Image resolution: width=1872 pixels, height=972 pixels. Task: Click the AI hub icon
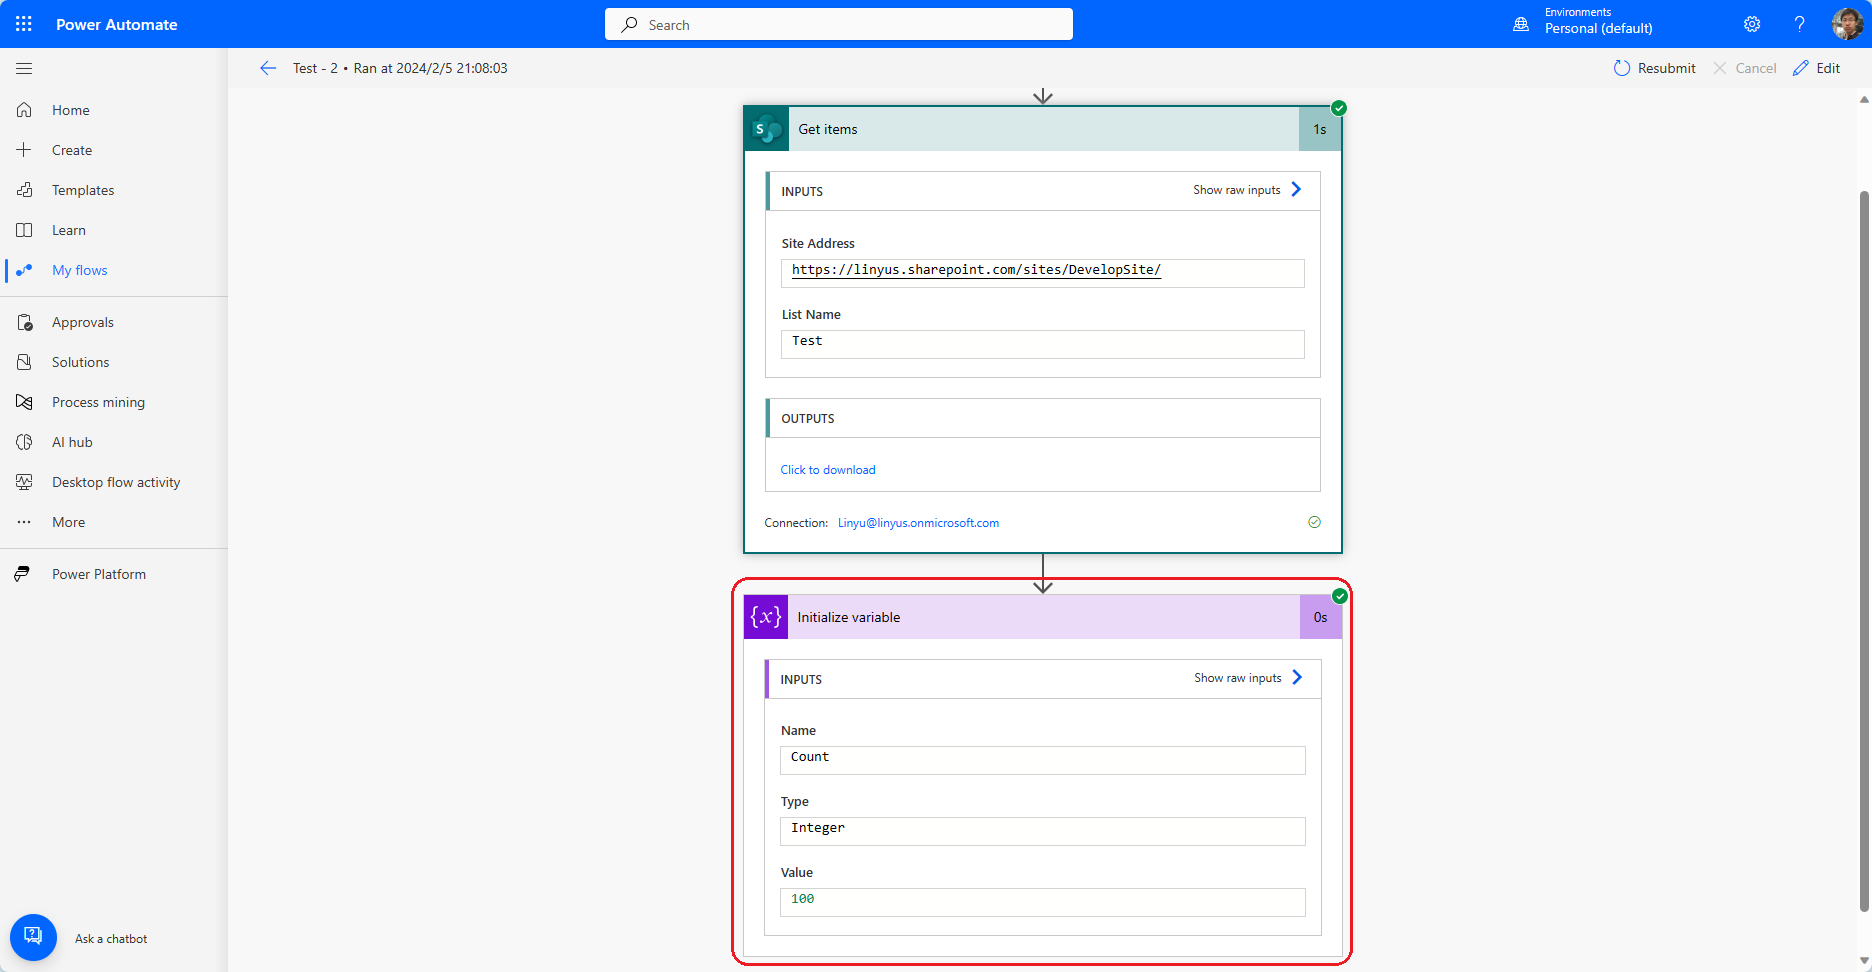[24, 442]
